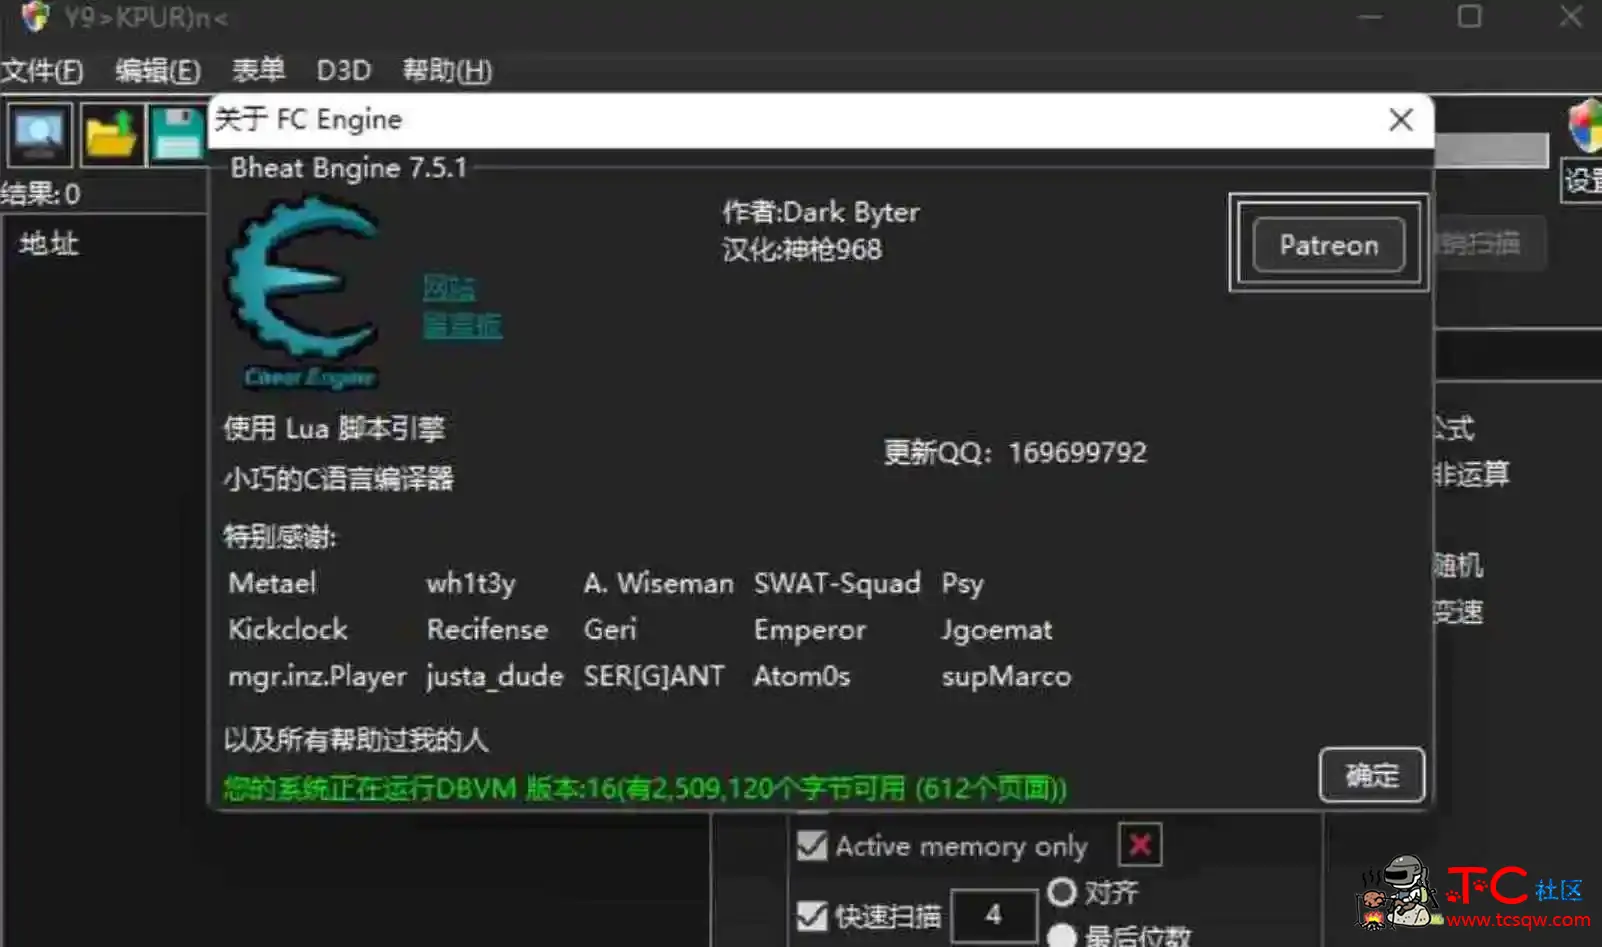The height and width of the screenshot is (947, 1602).
Task: Click the name Kickclock in credits
Action: [288, 629]
